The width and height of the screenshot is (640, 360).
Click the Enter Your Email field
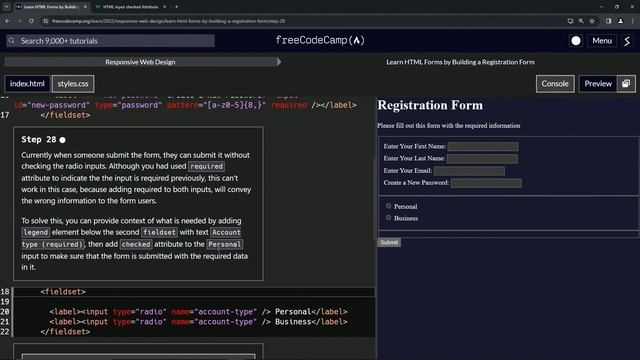point(469,171)
